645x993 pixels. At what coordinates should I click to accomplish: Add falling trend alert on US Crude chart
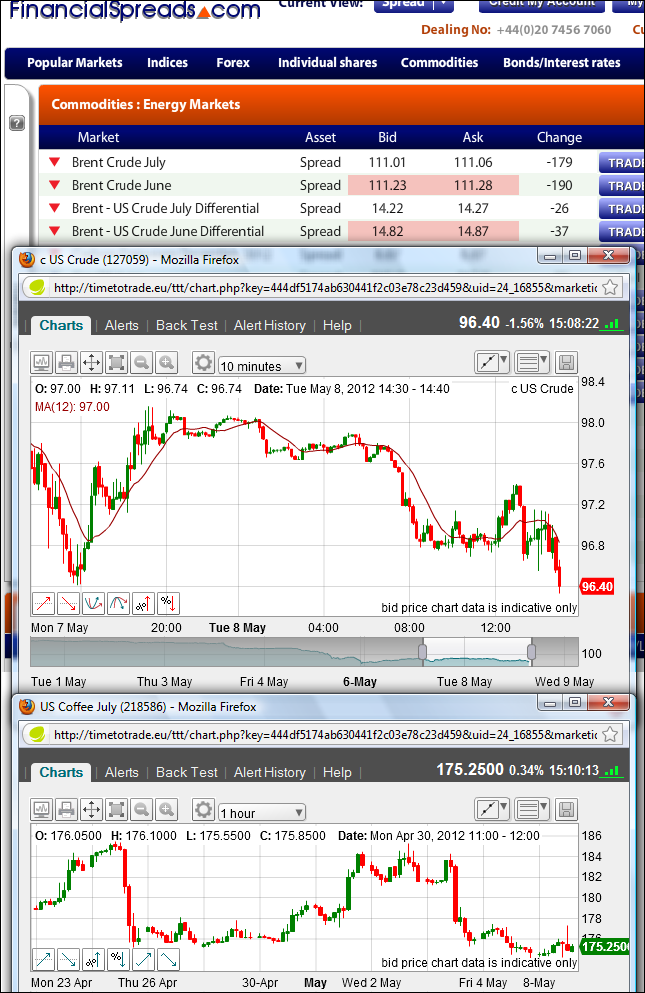[x=68, y=604]
